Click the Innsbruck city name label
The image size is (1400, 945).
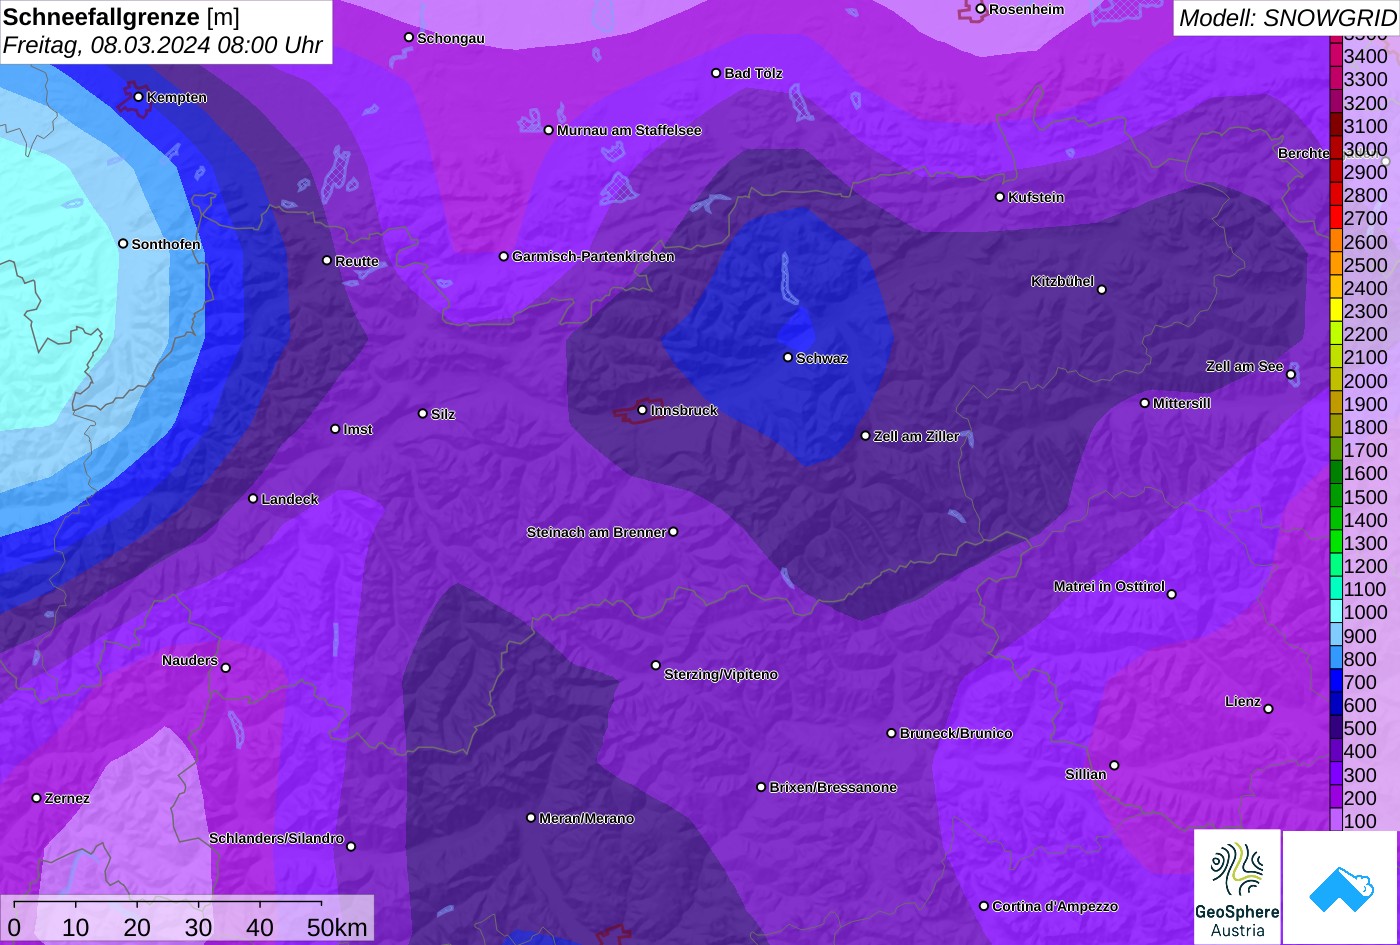click(684, 410)
